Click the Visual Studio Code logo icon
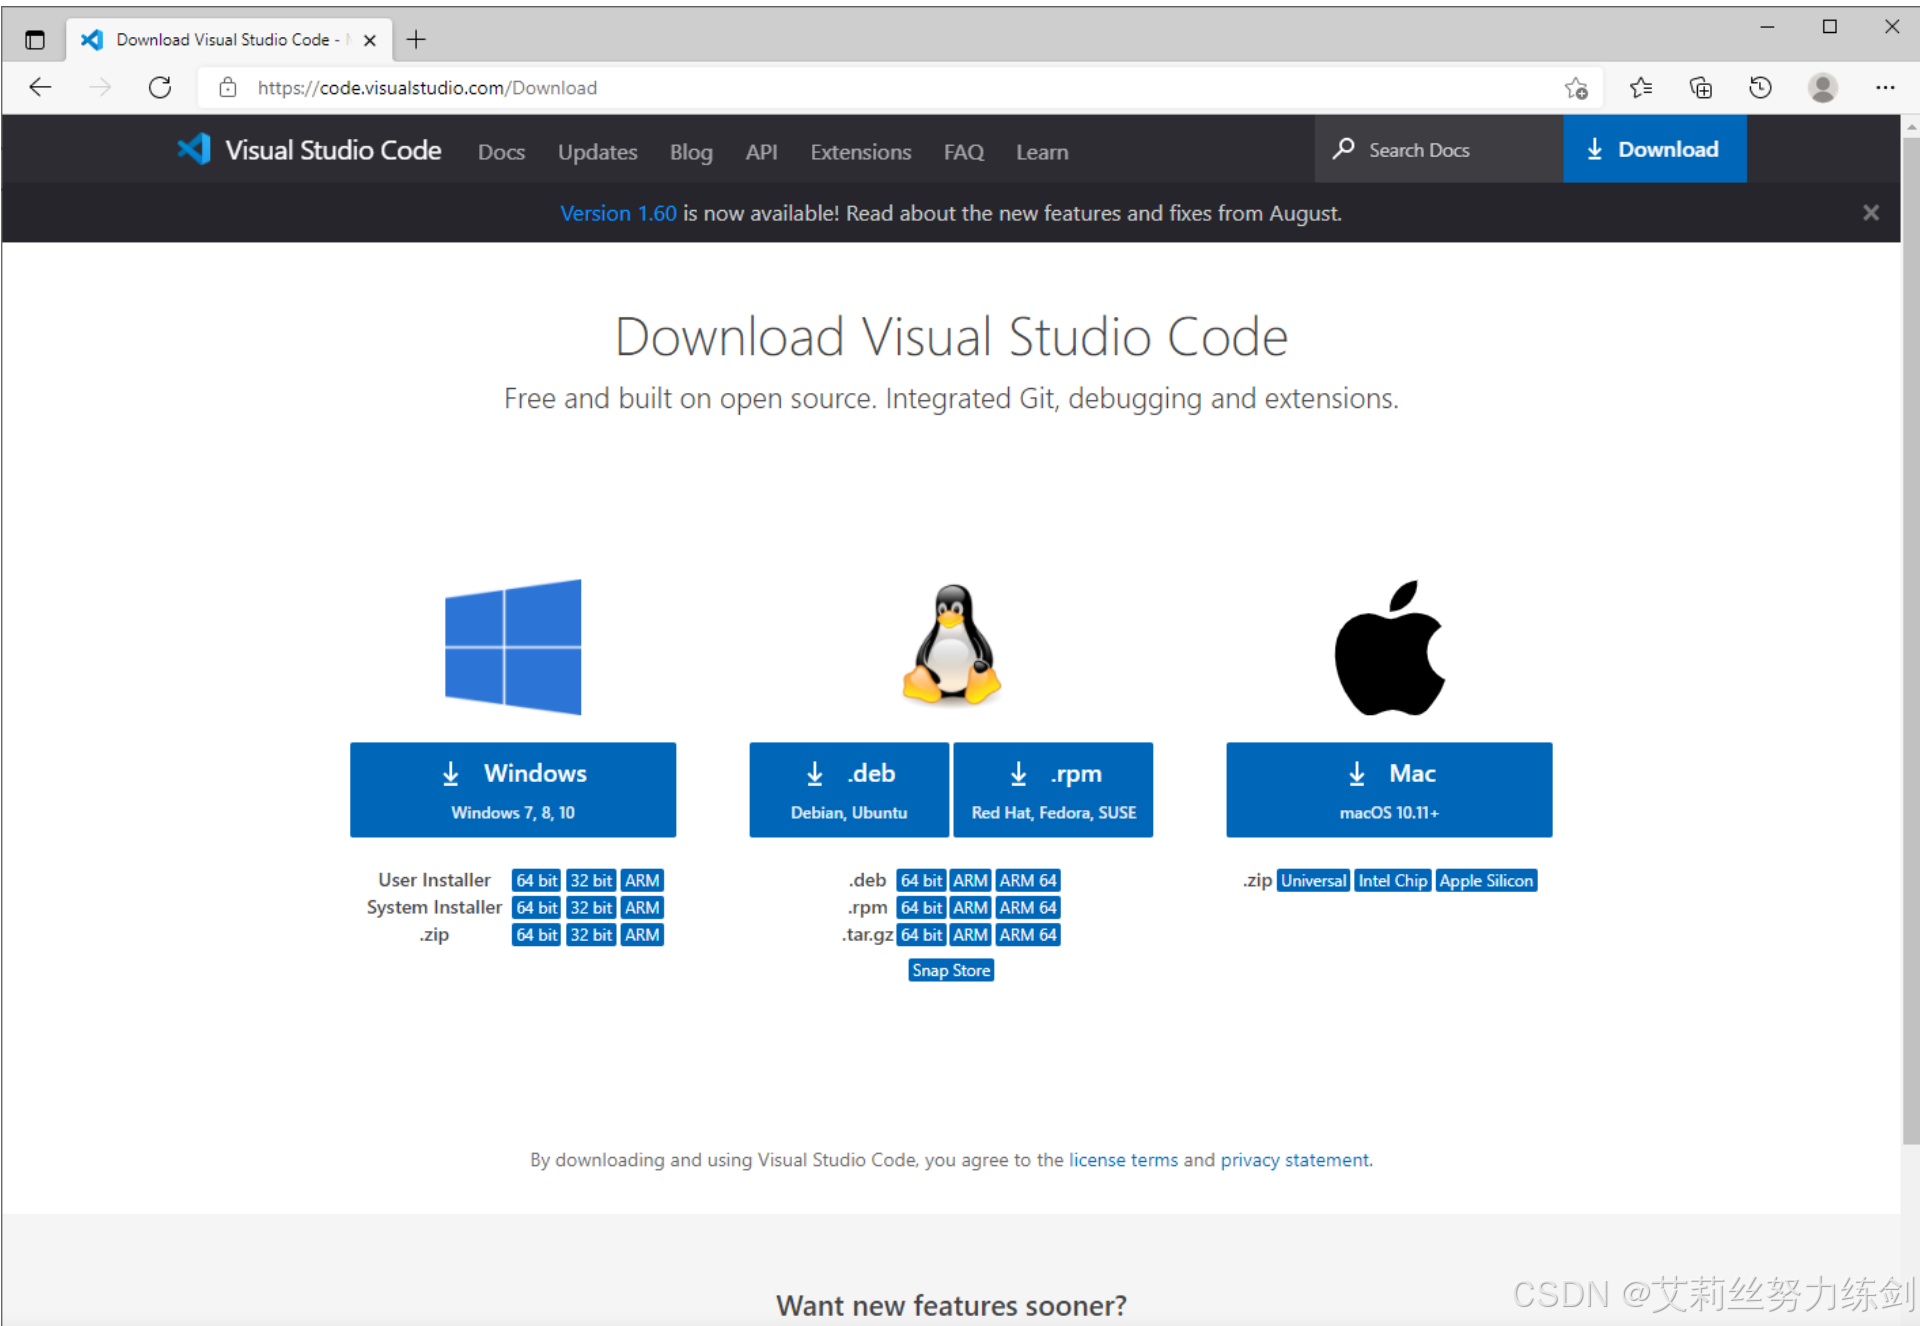This screenshot has height=1326, width=1920. [194, 150]
